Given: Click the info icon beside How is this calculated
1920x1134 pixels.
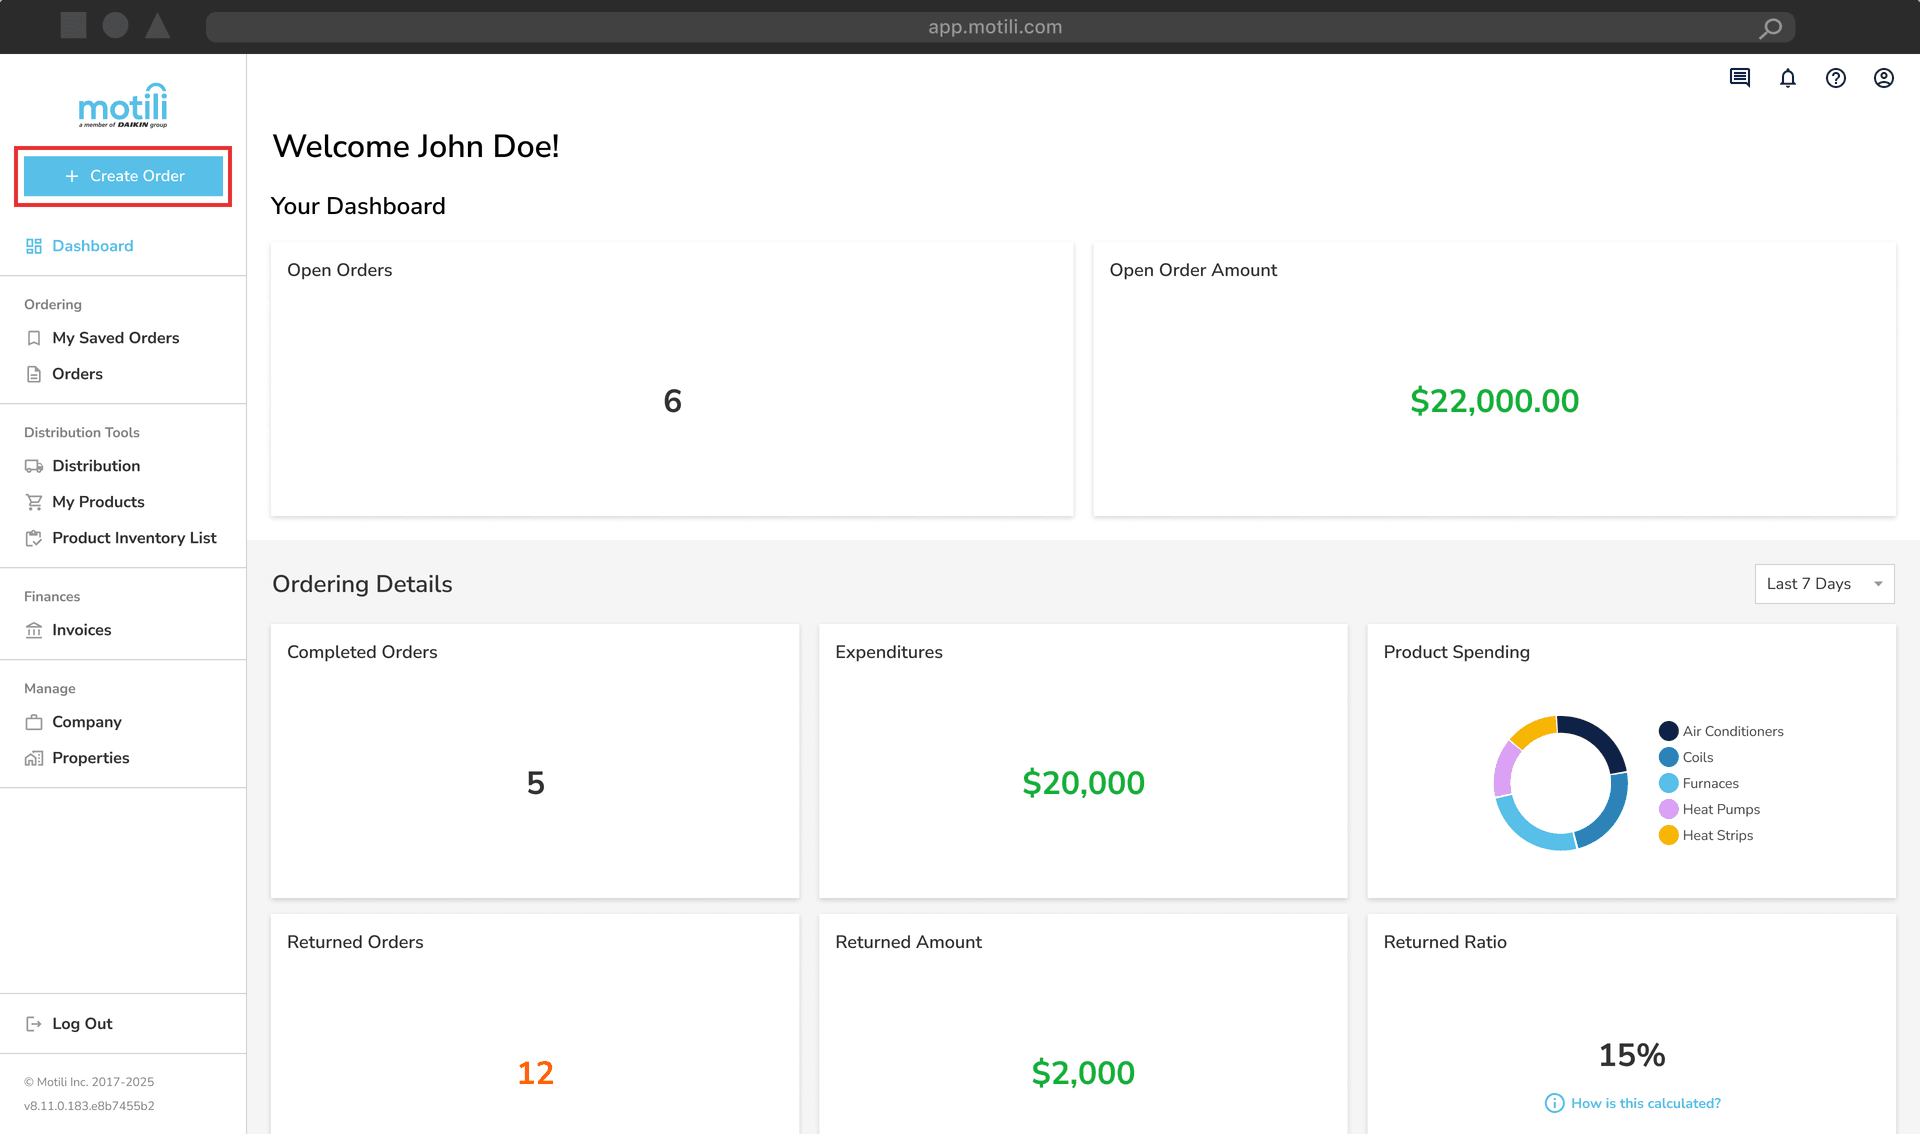Looking at the screenshot, I should point(1554,1103).
